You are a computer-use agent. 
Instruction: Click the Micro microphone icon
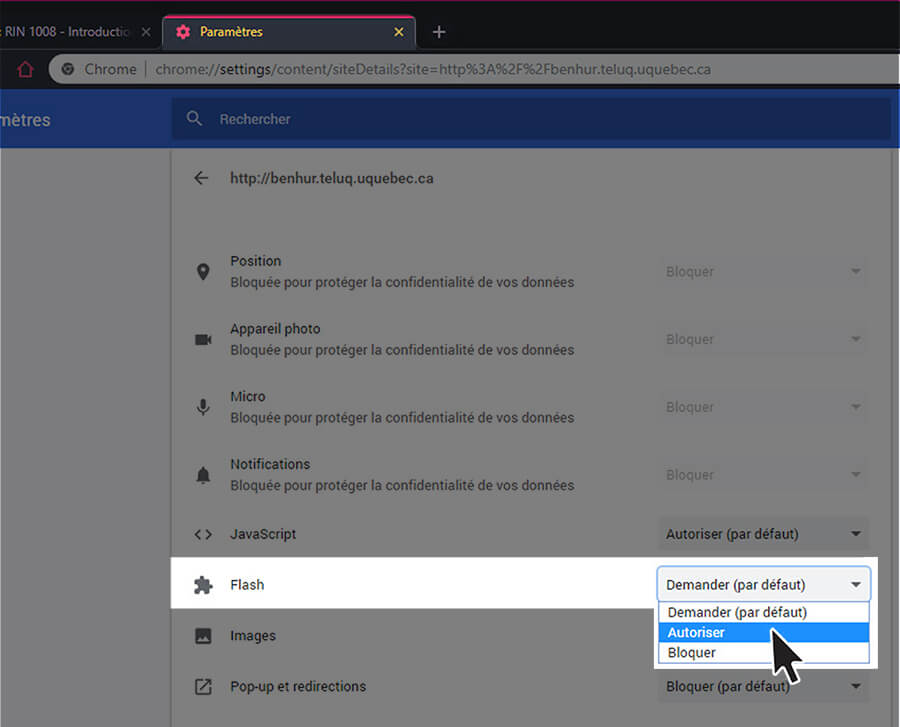pos(203,407)
